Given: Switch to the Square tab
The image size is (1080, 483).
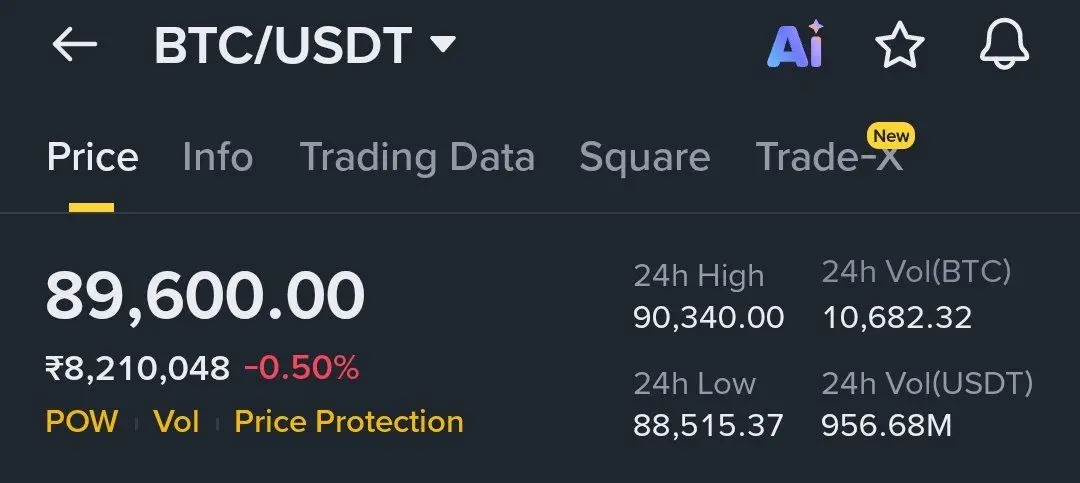Looking at the screenshot, I should point(644,158).
